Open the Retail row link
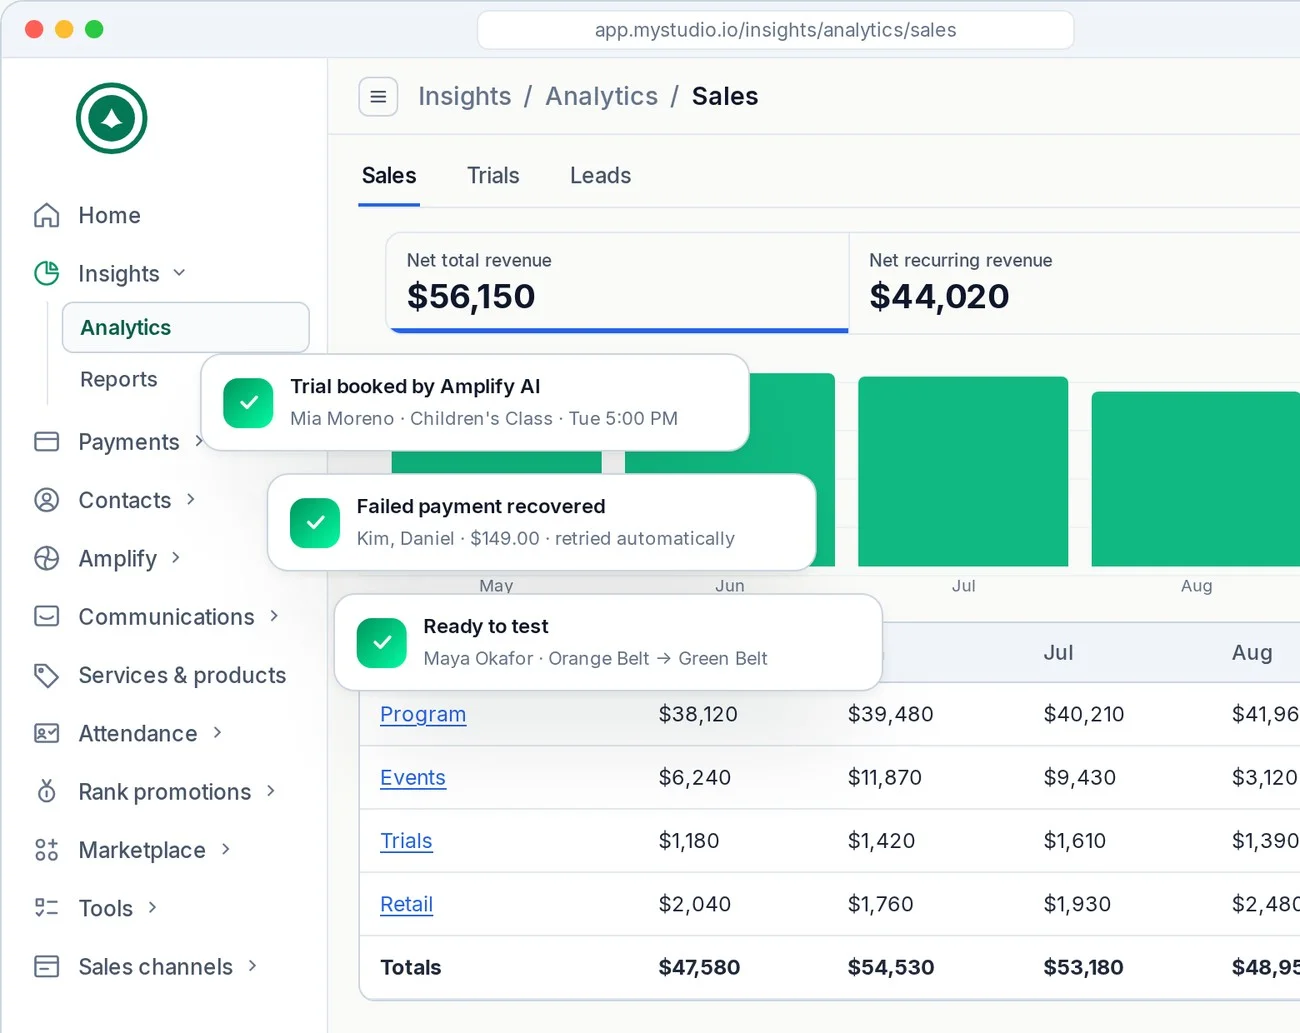 pos(406,904)
